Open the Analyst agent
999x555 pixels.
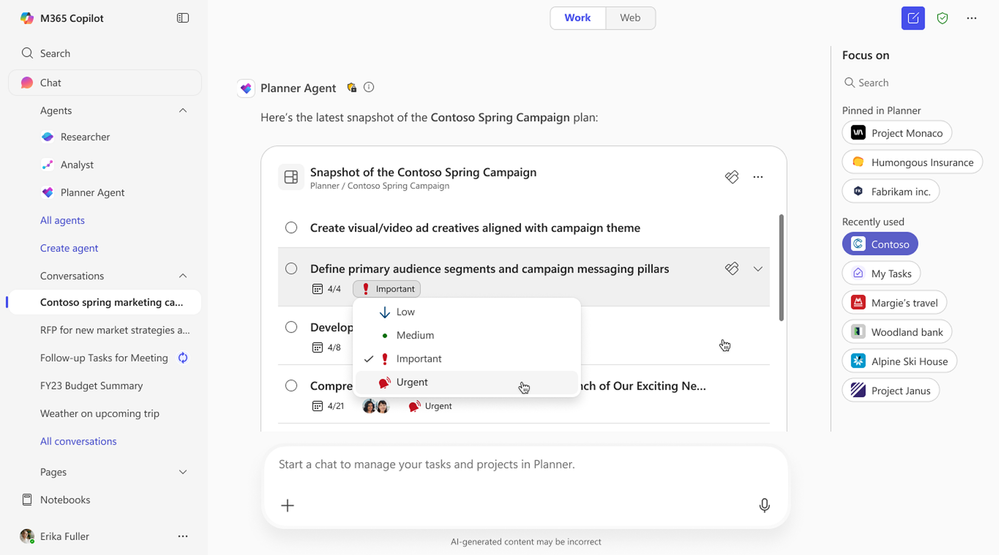[76, 164]
